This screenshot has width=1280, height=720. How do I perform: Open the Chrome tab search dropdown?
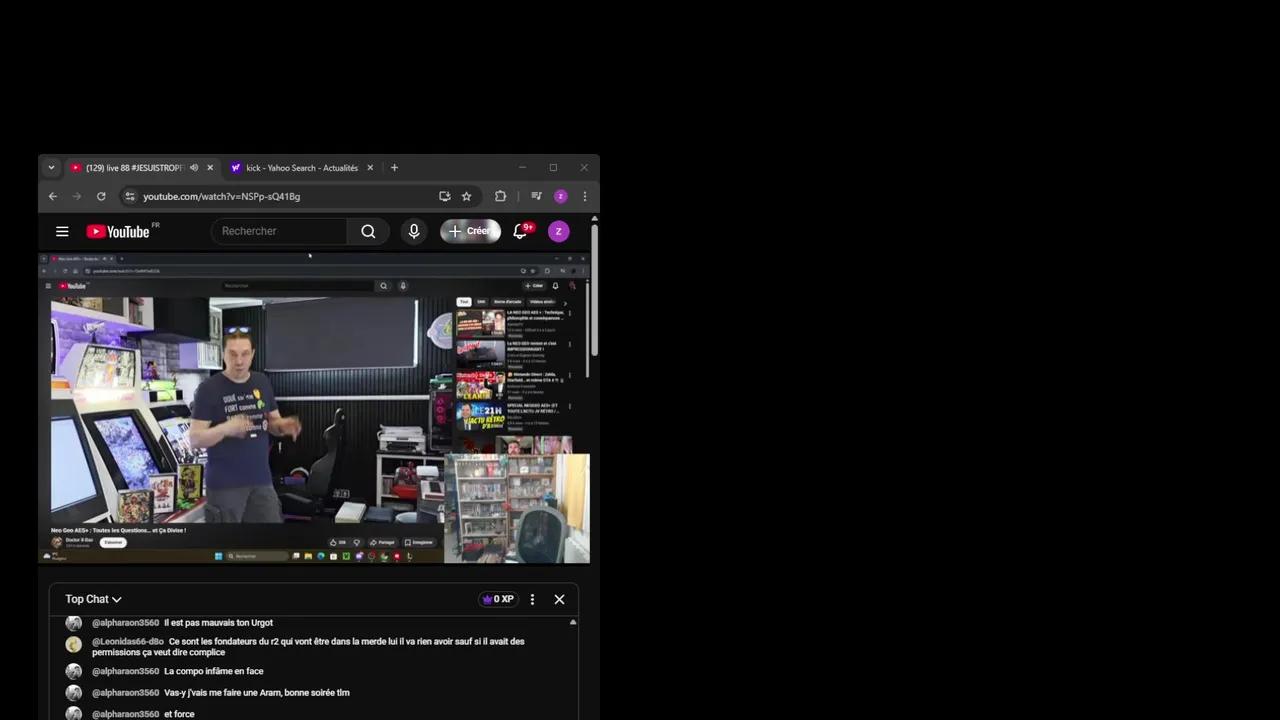[51, 168]
